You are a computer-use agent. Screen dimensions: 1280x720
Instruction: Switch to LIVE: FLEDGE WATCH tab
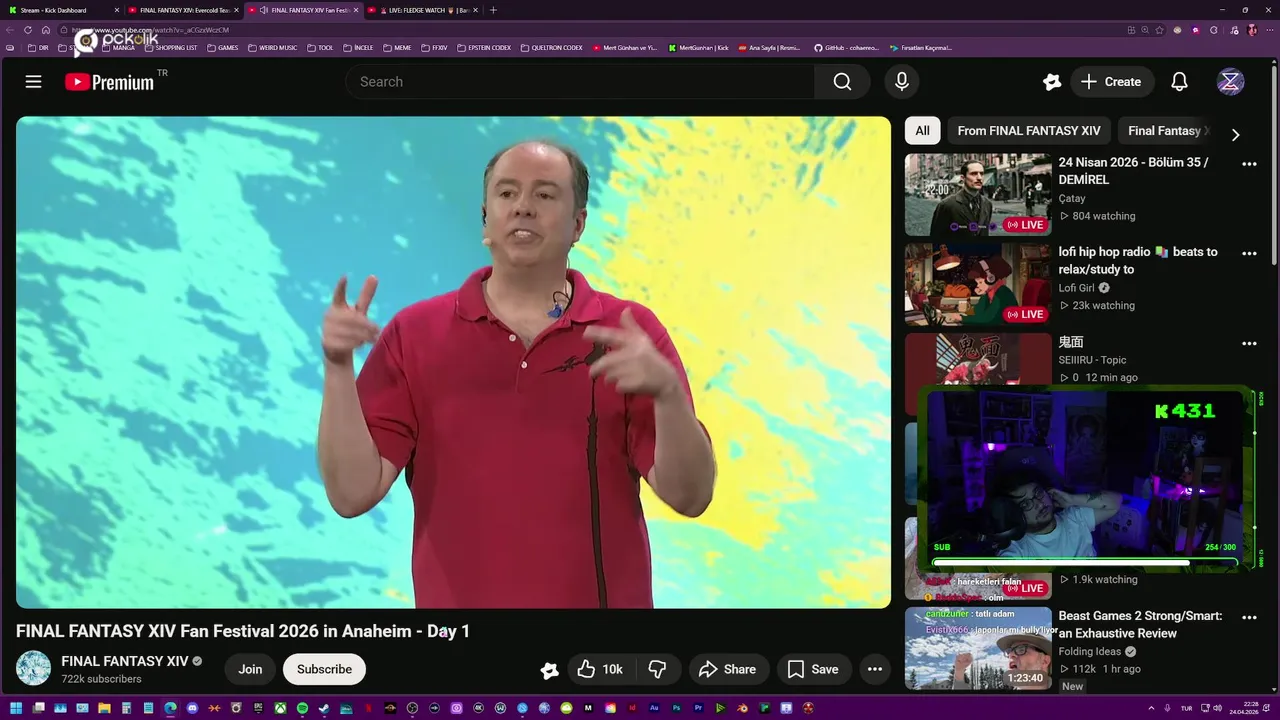[422, 10]
